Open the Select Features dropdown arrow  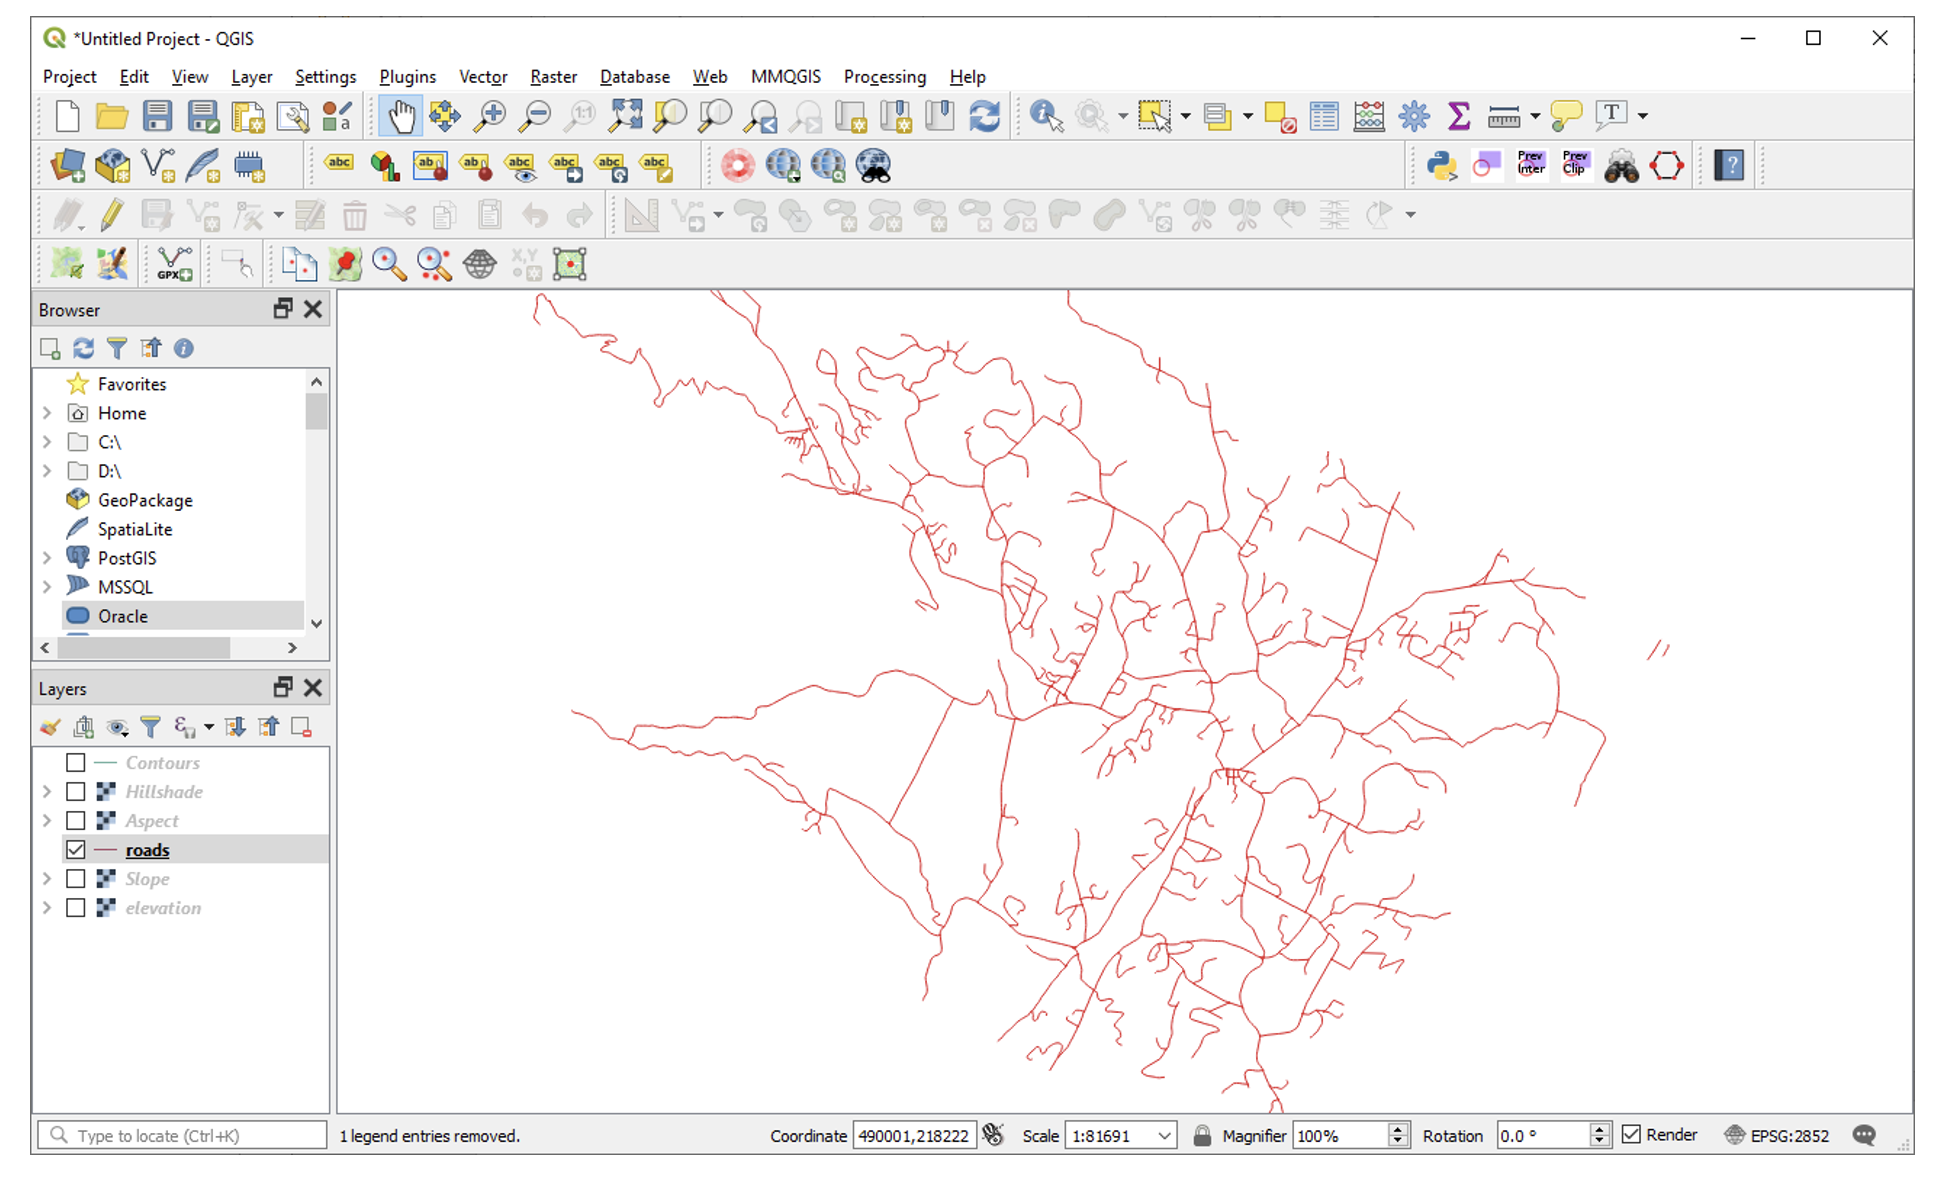[1186, 117]
